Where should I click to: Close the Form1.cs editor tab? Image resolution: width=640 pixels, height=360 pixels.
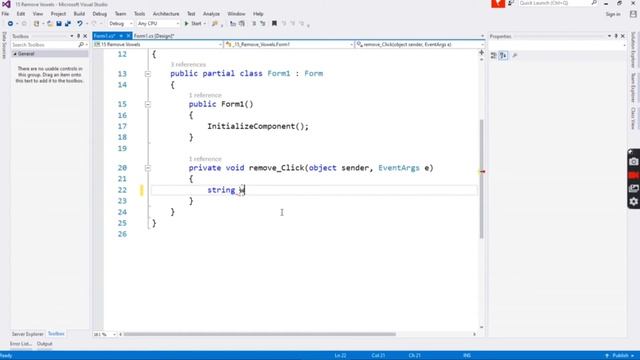(128, 36)
